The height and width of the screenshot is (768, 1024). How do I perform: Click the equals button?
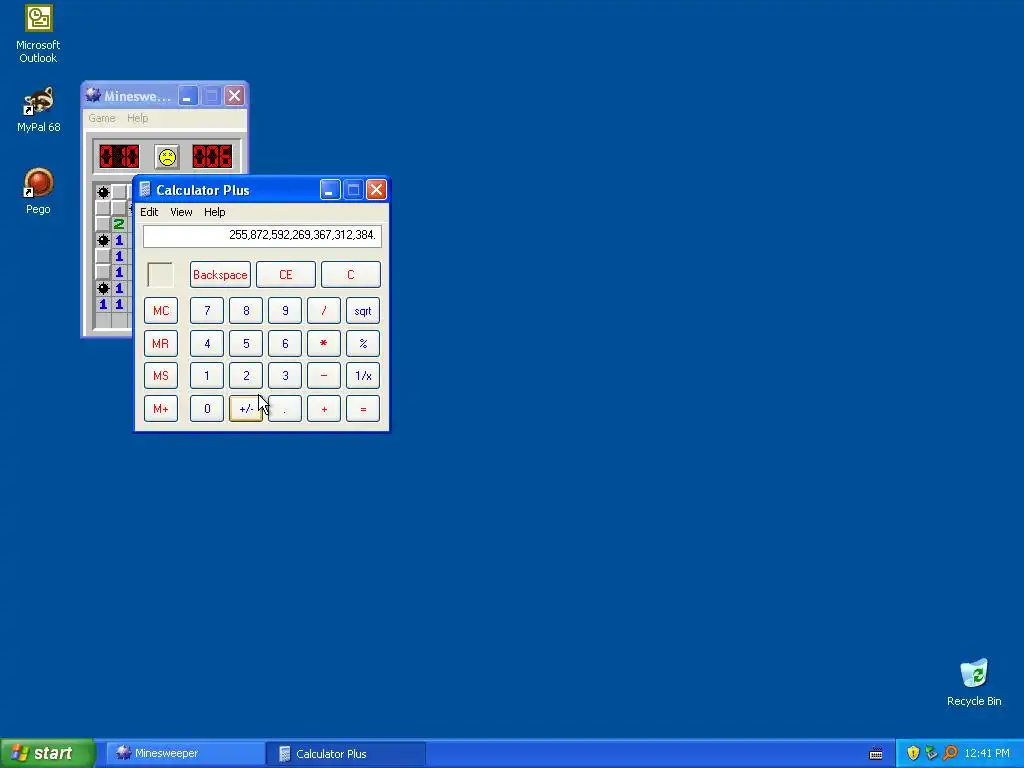[363, 409]
